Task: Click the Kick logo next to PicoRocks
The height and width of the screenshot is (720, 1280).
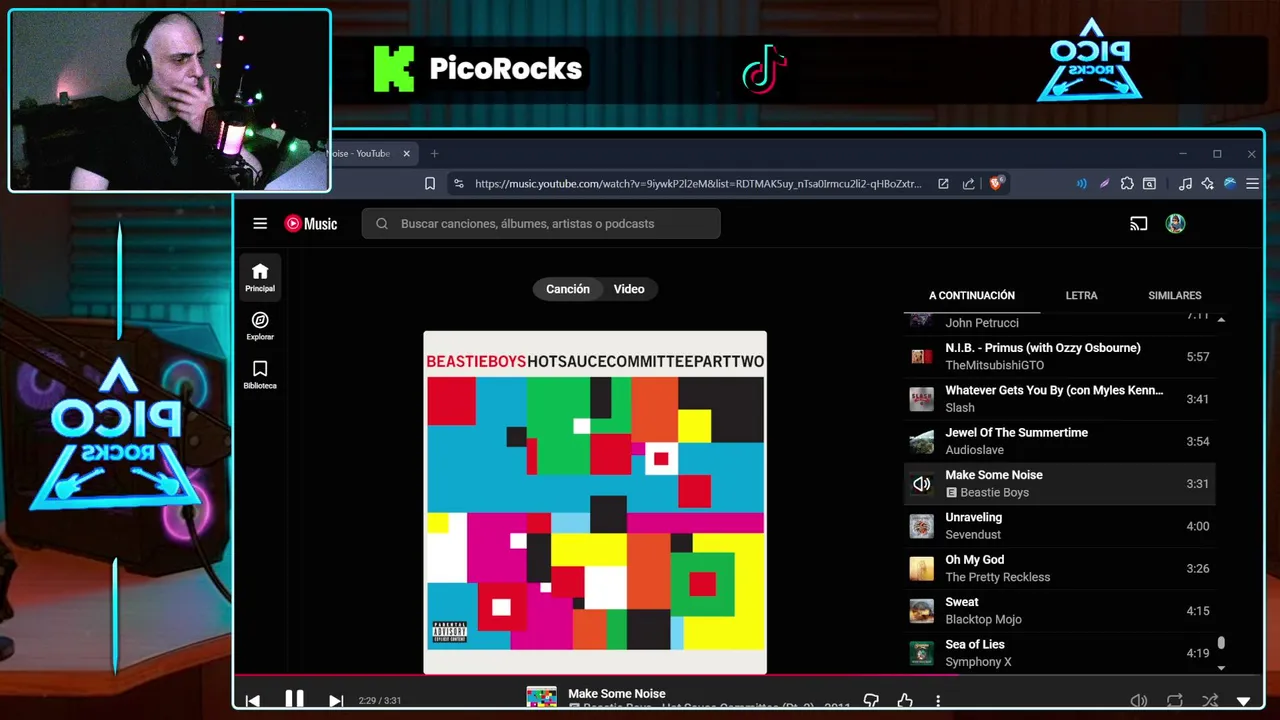Action: (x=394, y=69)
